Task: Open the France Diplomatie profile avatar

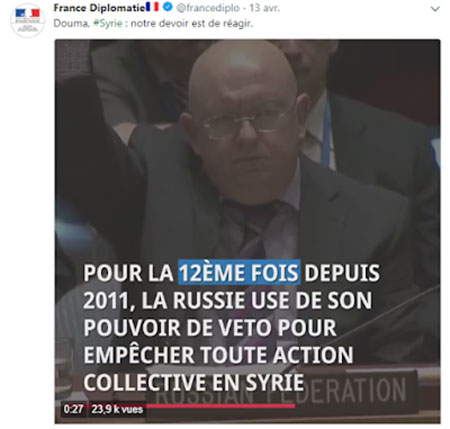Action: click(27, 20)
